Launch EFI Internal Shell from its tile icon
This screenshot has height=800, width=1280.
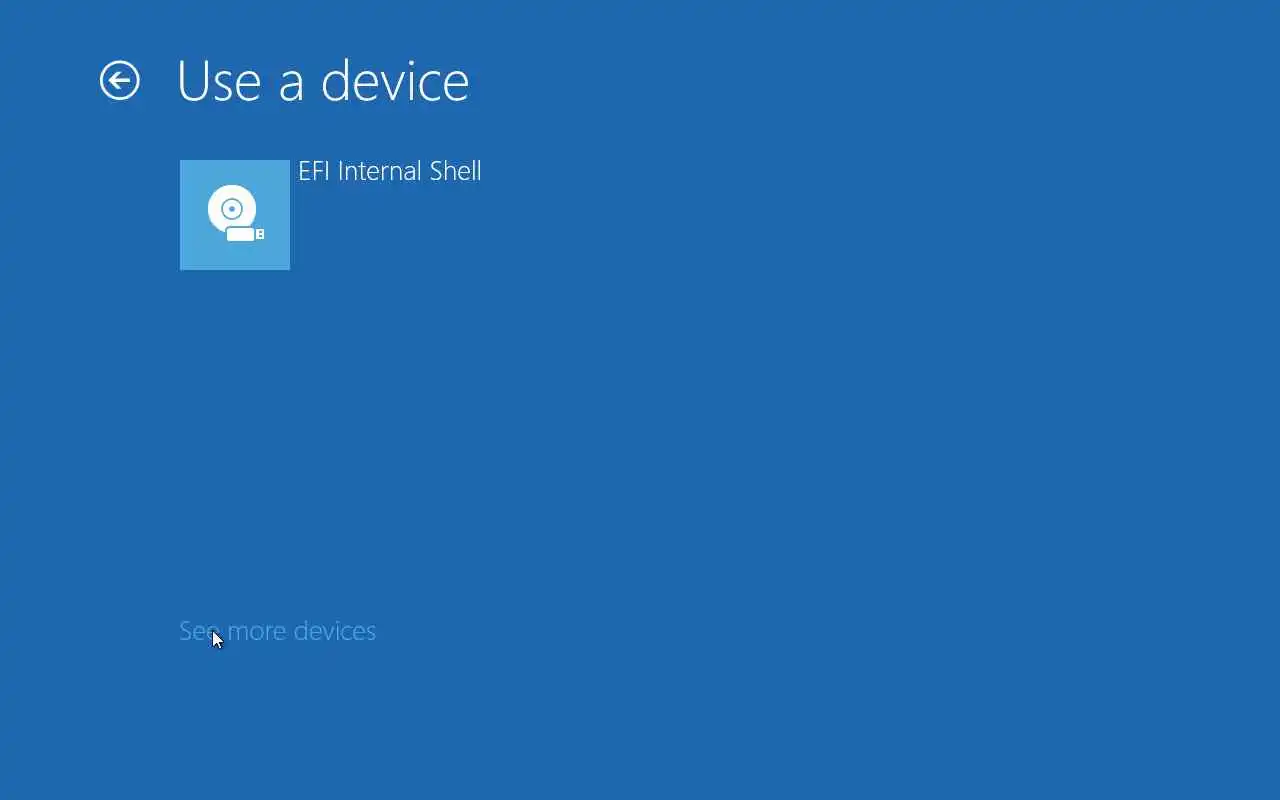[x=235, y=215]
